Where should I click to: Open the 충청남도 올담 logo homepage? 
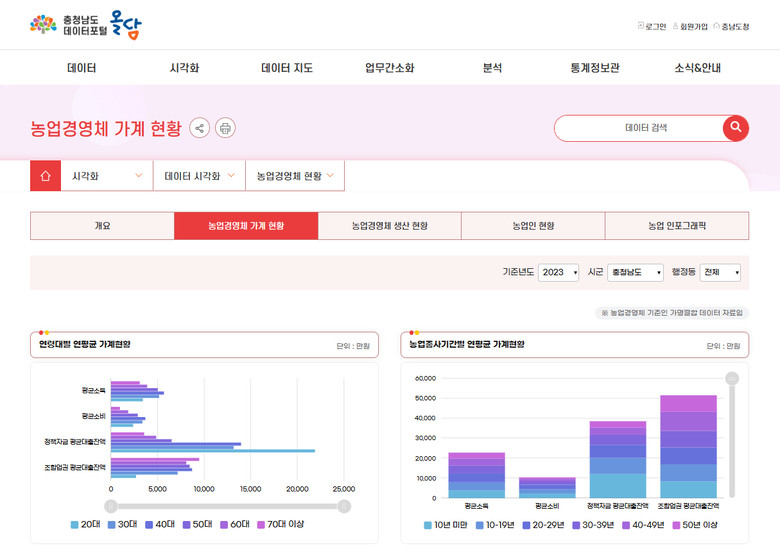pyautogui.click(x=85, y=25)
